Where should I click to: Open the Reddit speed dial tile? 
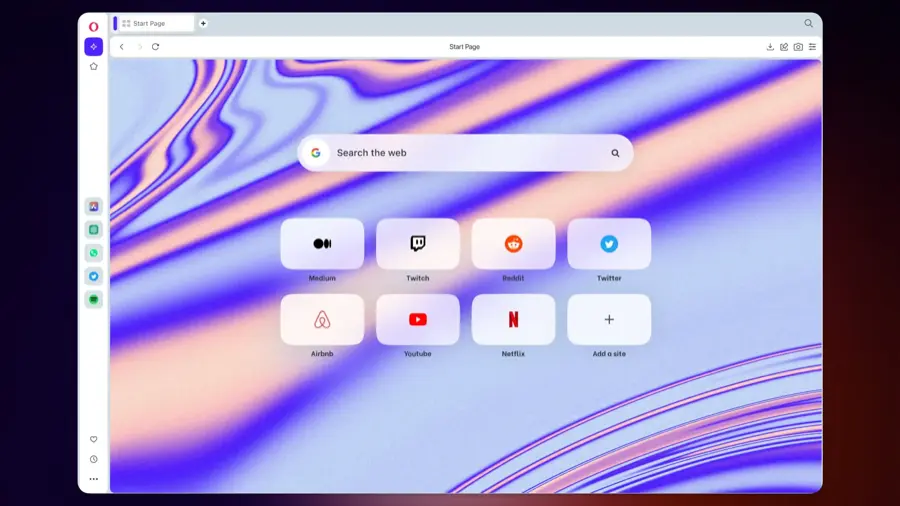(513, 244)
